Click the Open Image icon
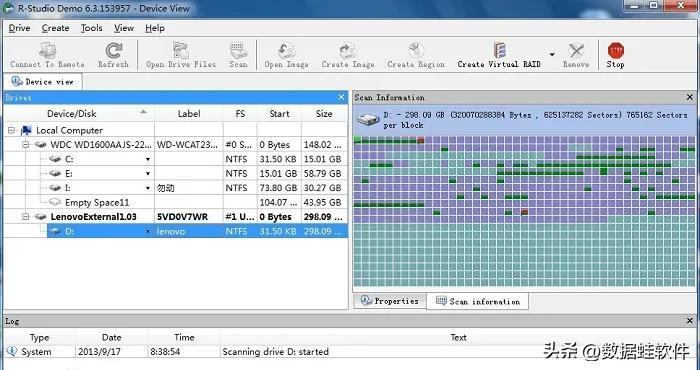 [x=286, y=55]
